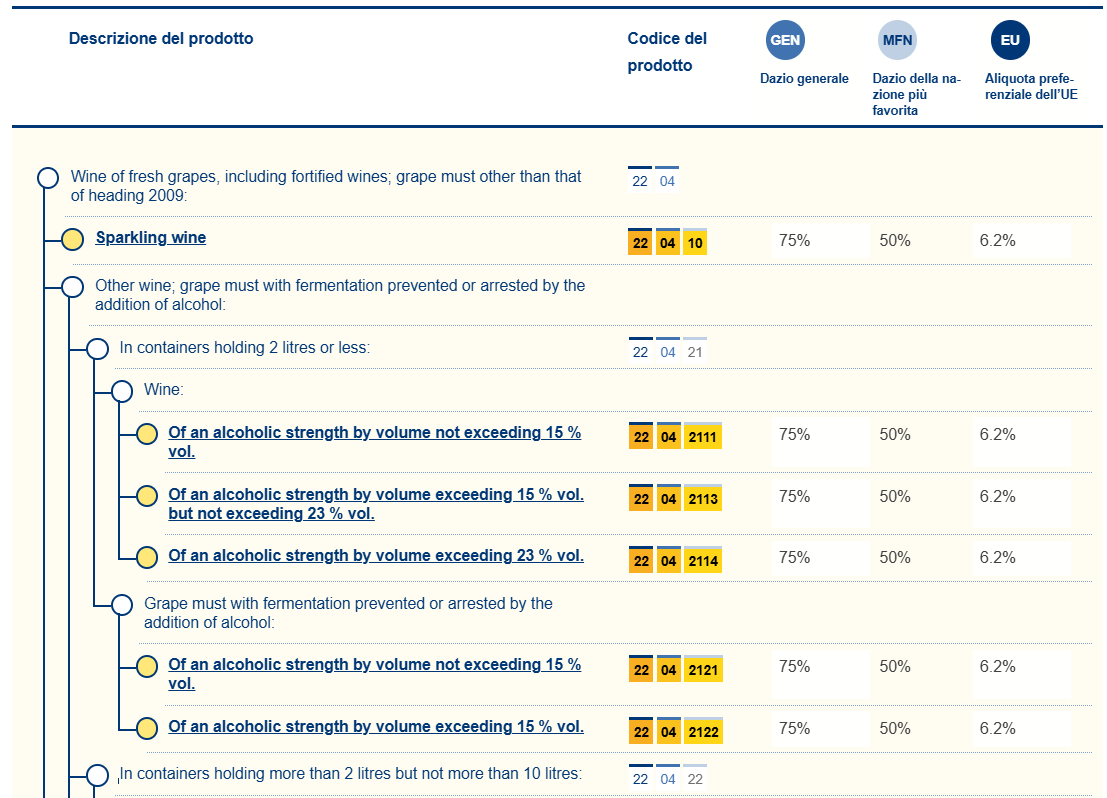
Task: Click the MFN most favoured nation icon
Action: pyautogui.click(x=897, y=41)
